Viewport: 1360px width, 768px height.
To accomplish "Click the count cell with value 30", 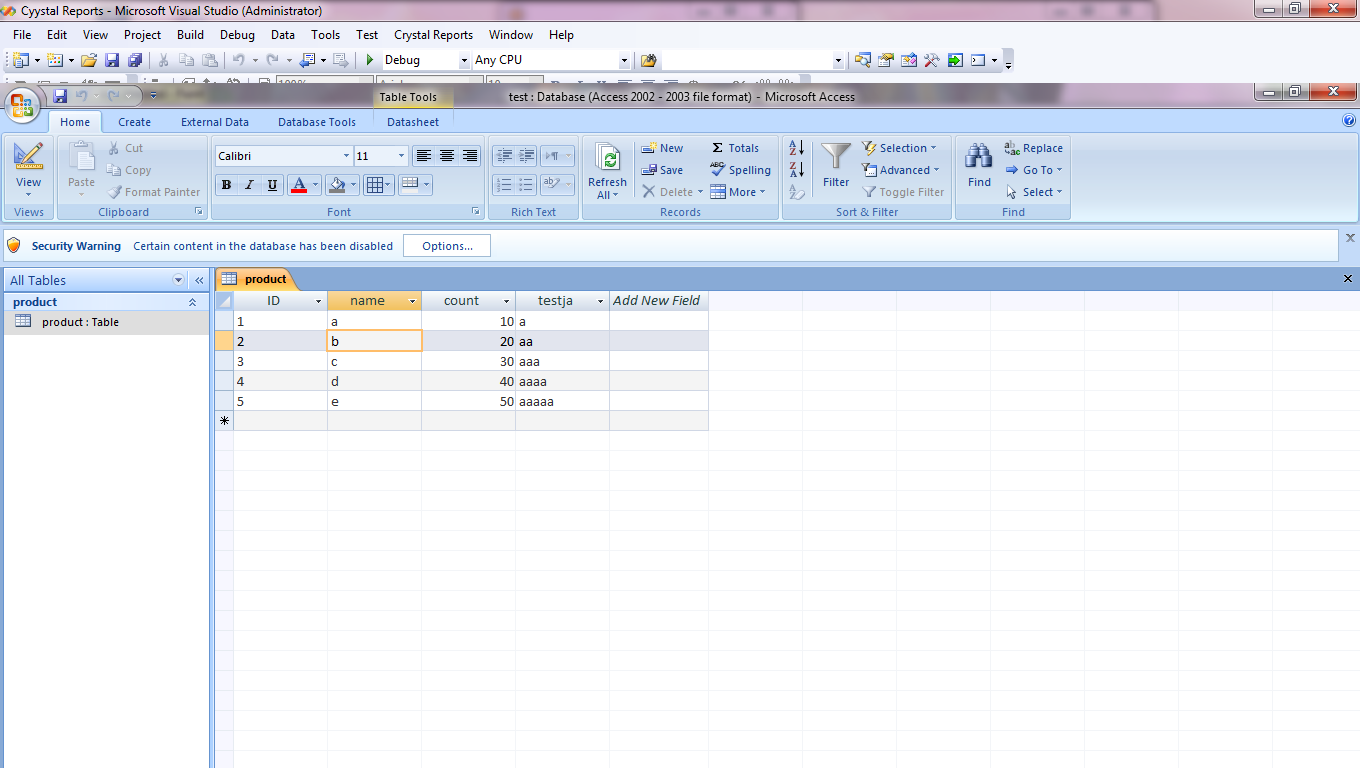I will (x=468, y=361).
